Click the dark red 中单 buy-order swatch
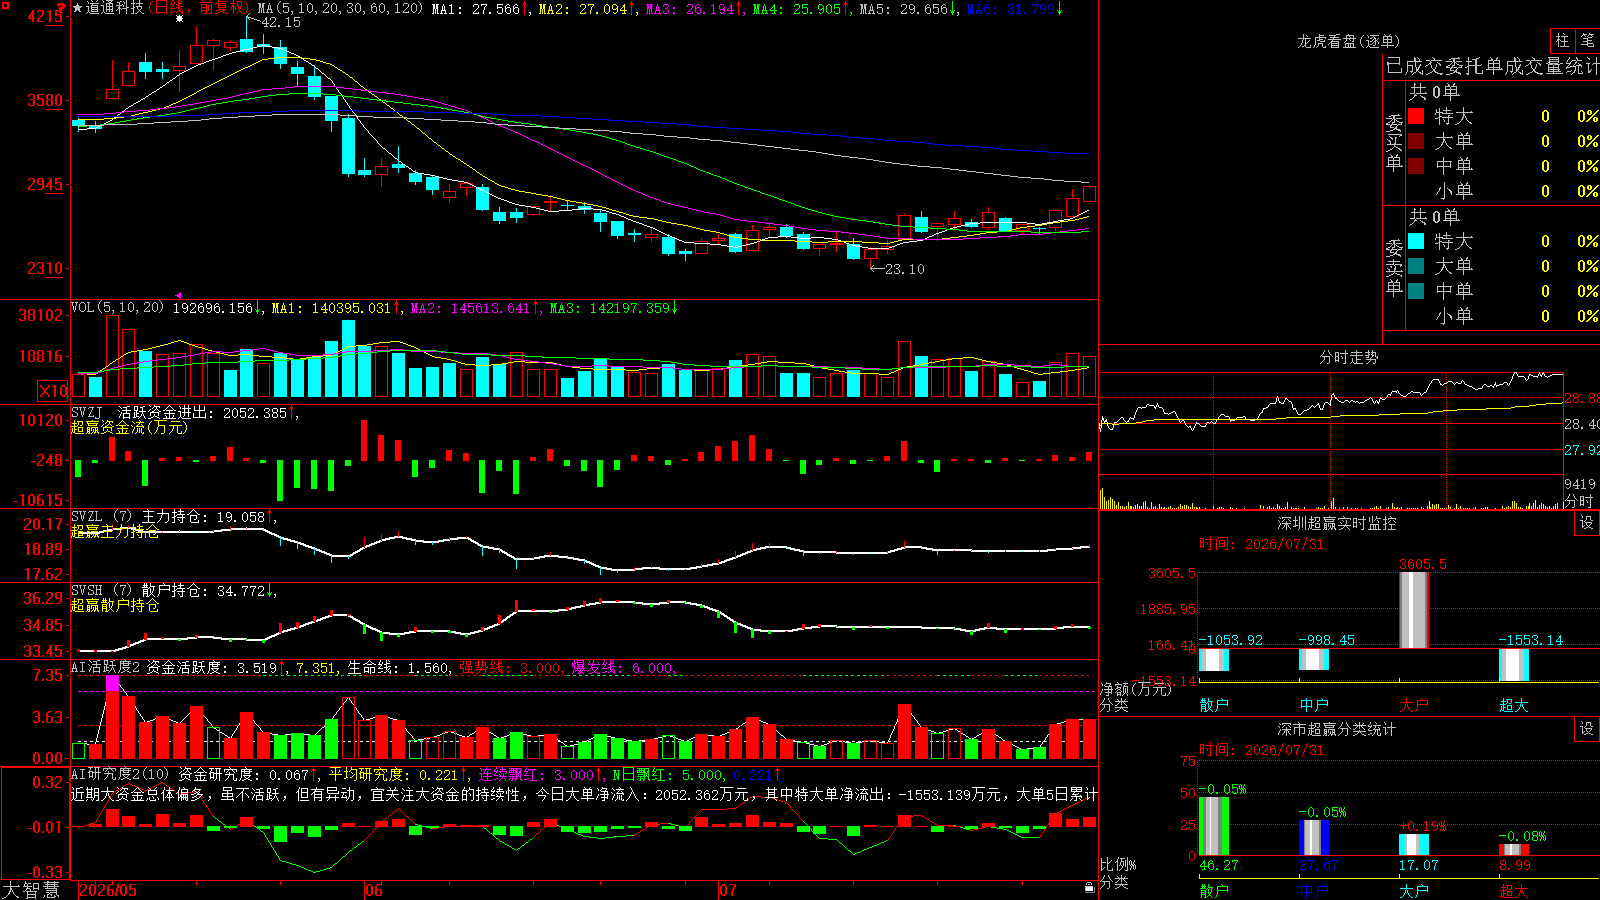 (1416, 166)
